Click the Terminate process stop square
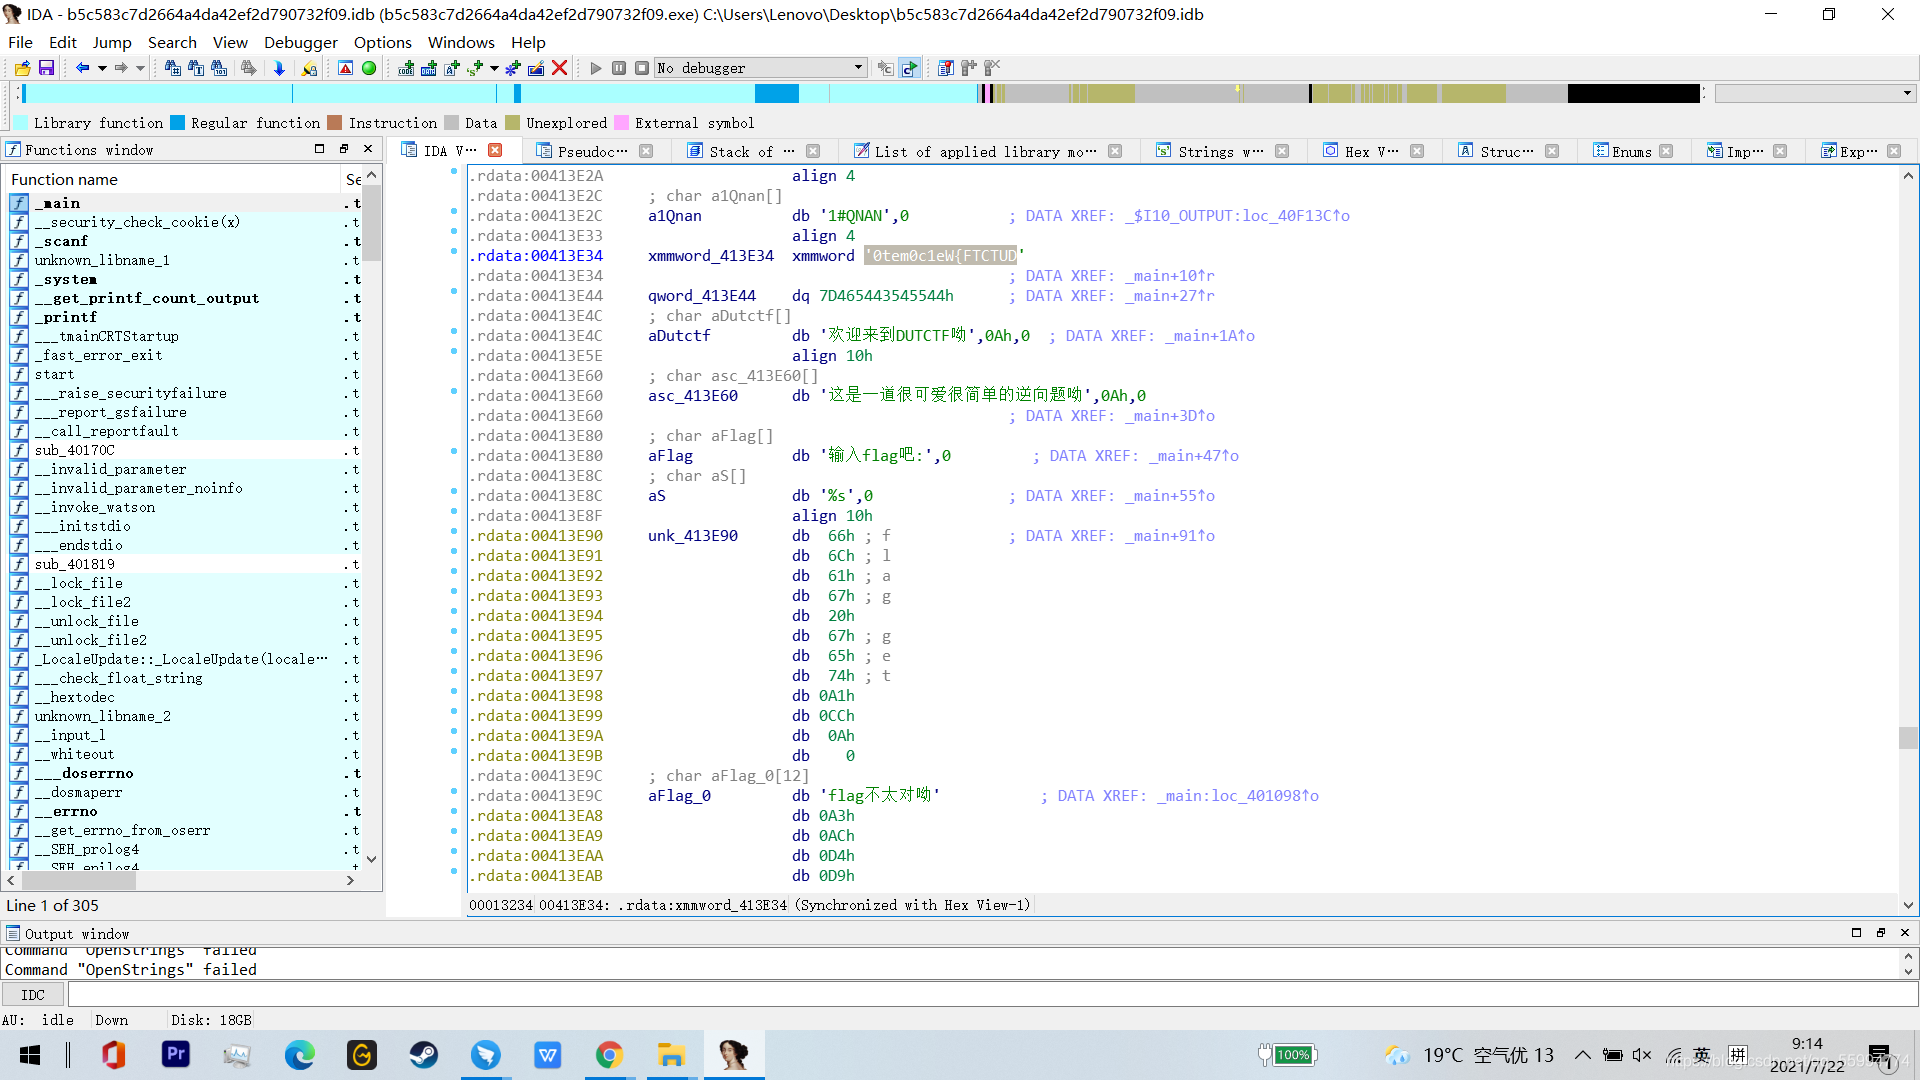Image resolution: width=1920 pixels, height=1080 pixels. [x=642, y=68]
